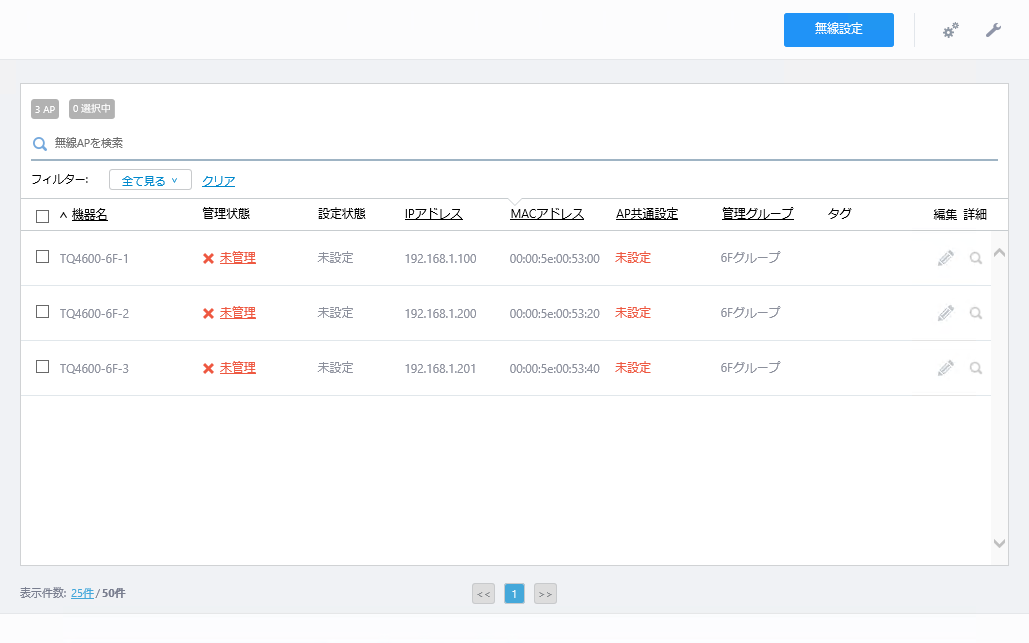Open the gears settings icon

[950, 30]
